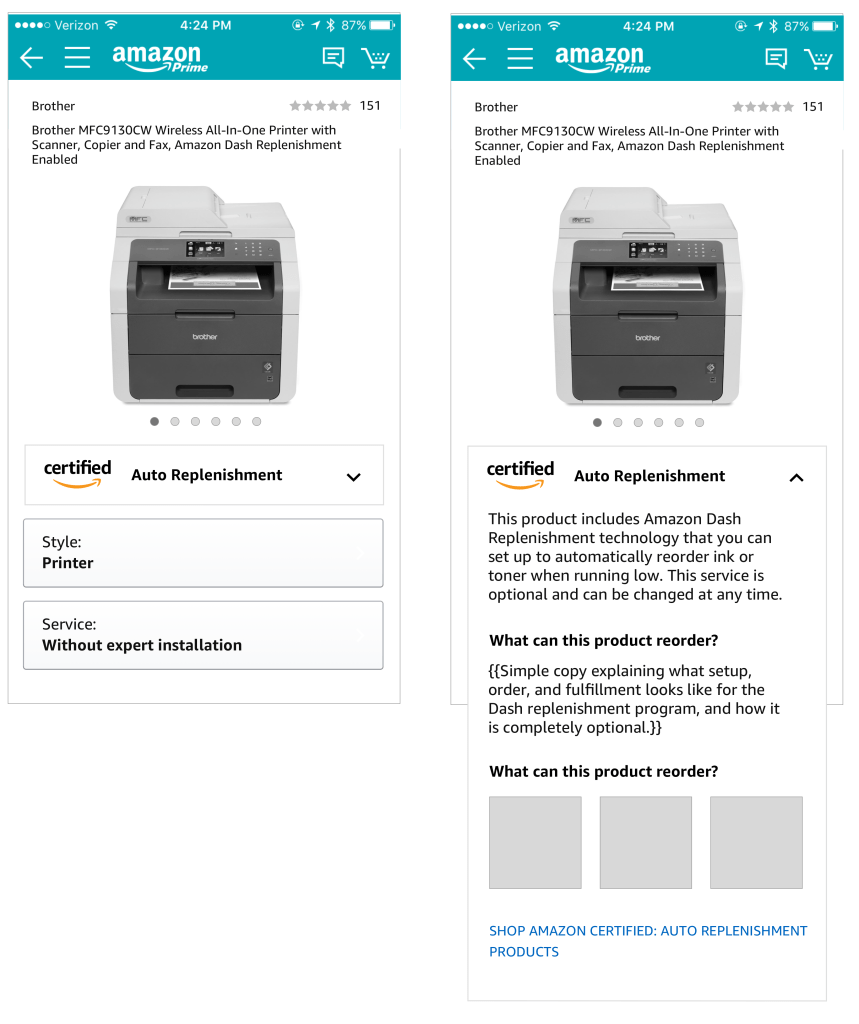Open the Style: Printer selector
Image resolution: width=859 pixels, height=1024 pixels.
pos(203,553)
